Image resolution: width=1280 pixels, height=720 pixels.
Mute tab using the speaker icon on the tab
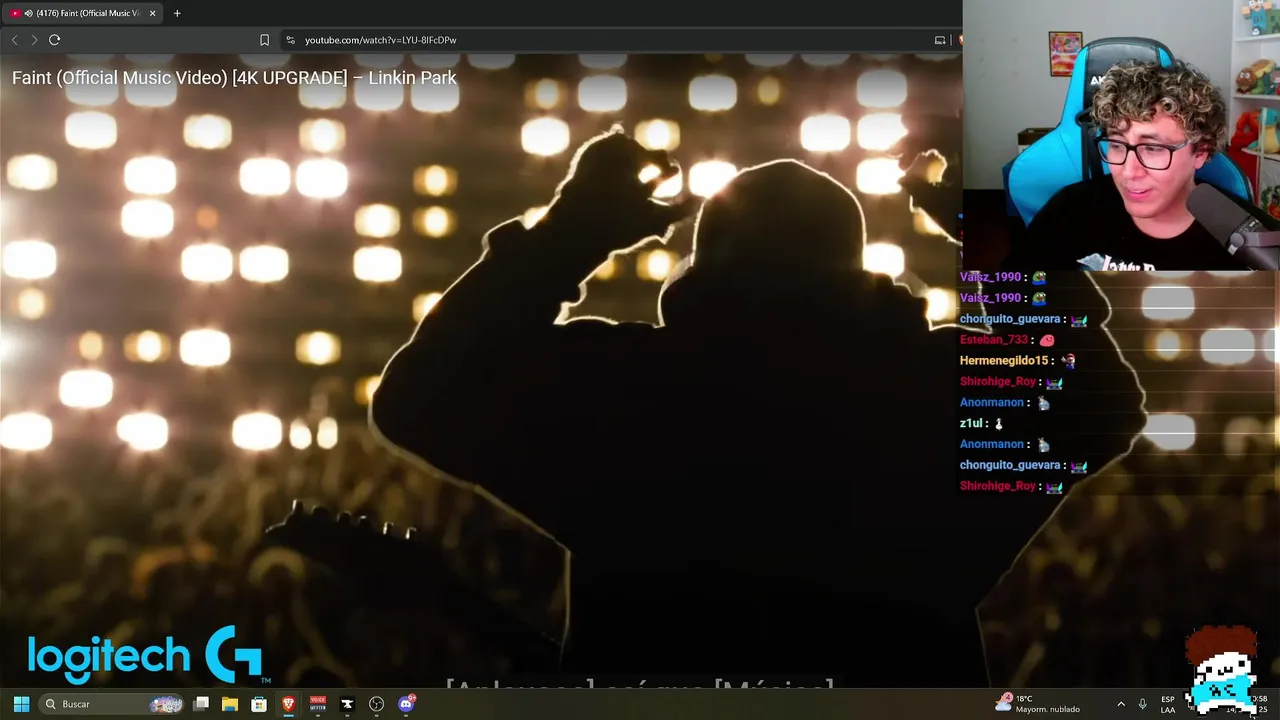tap(28, 13)
